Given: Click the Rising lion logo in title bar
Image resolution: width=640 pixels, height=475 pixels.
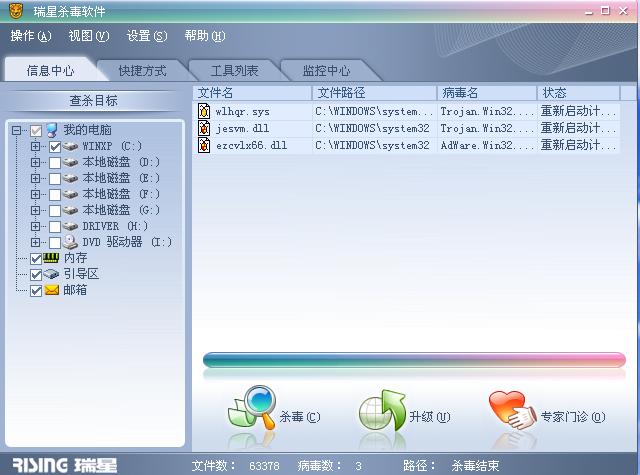Looking at the screenshot, I should (x=16, y=11).
